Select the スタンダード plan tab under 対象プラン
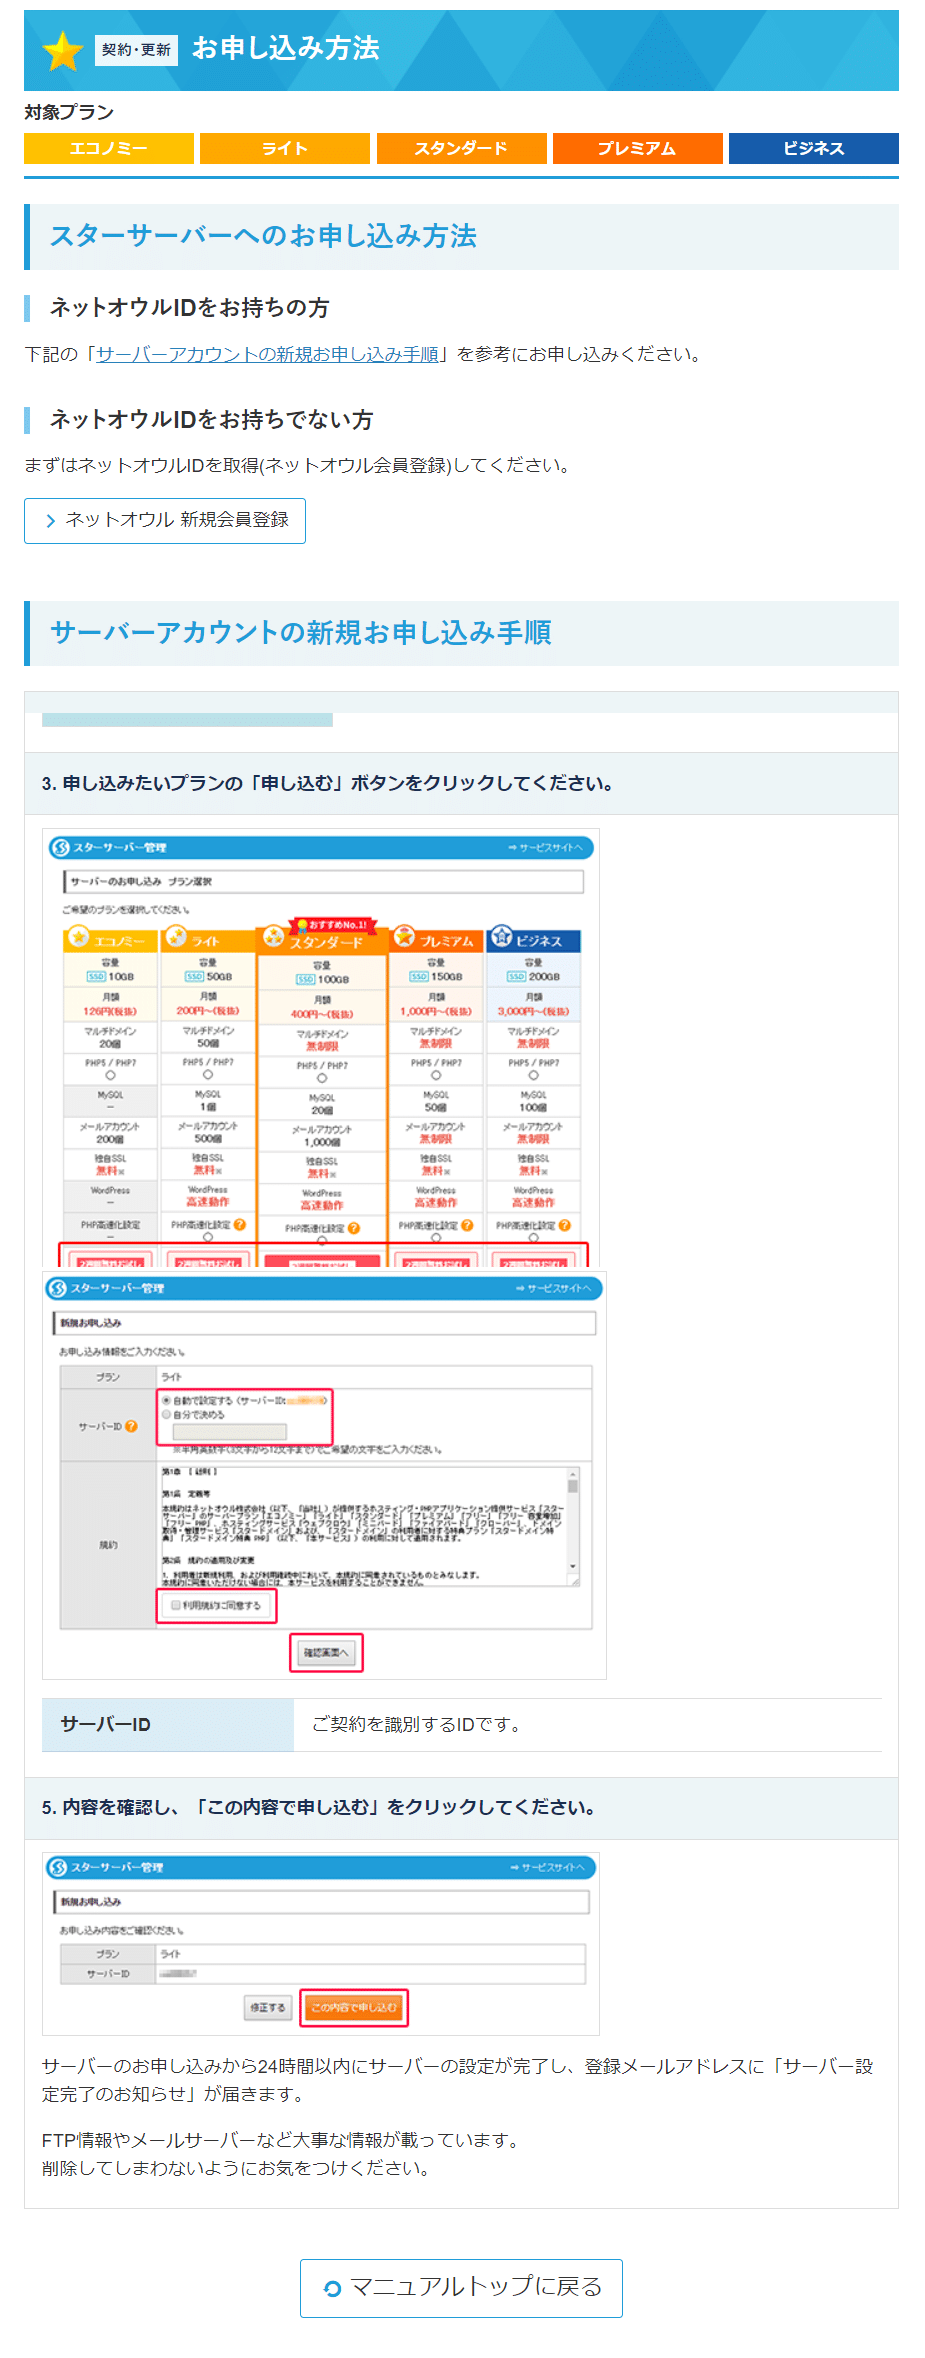 [x=461, y=148]
